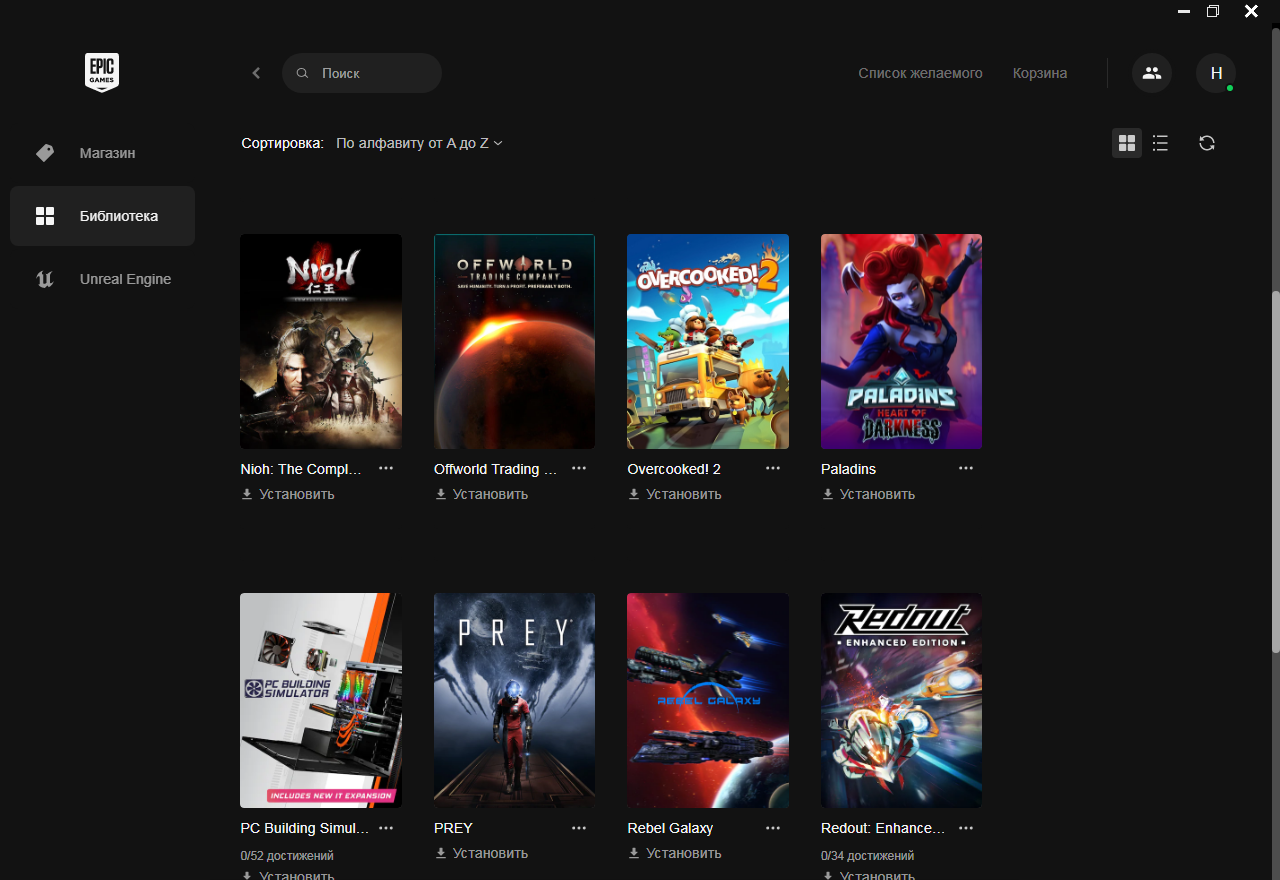Click Установить for Overcooked! 2
The width and height of the screenshot is (1280, 880).
pos(684,494)
